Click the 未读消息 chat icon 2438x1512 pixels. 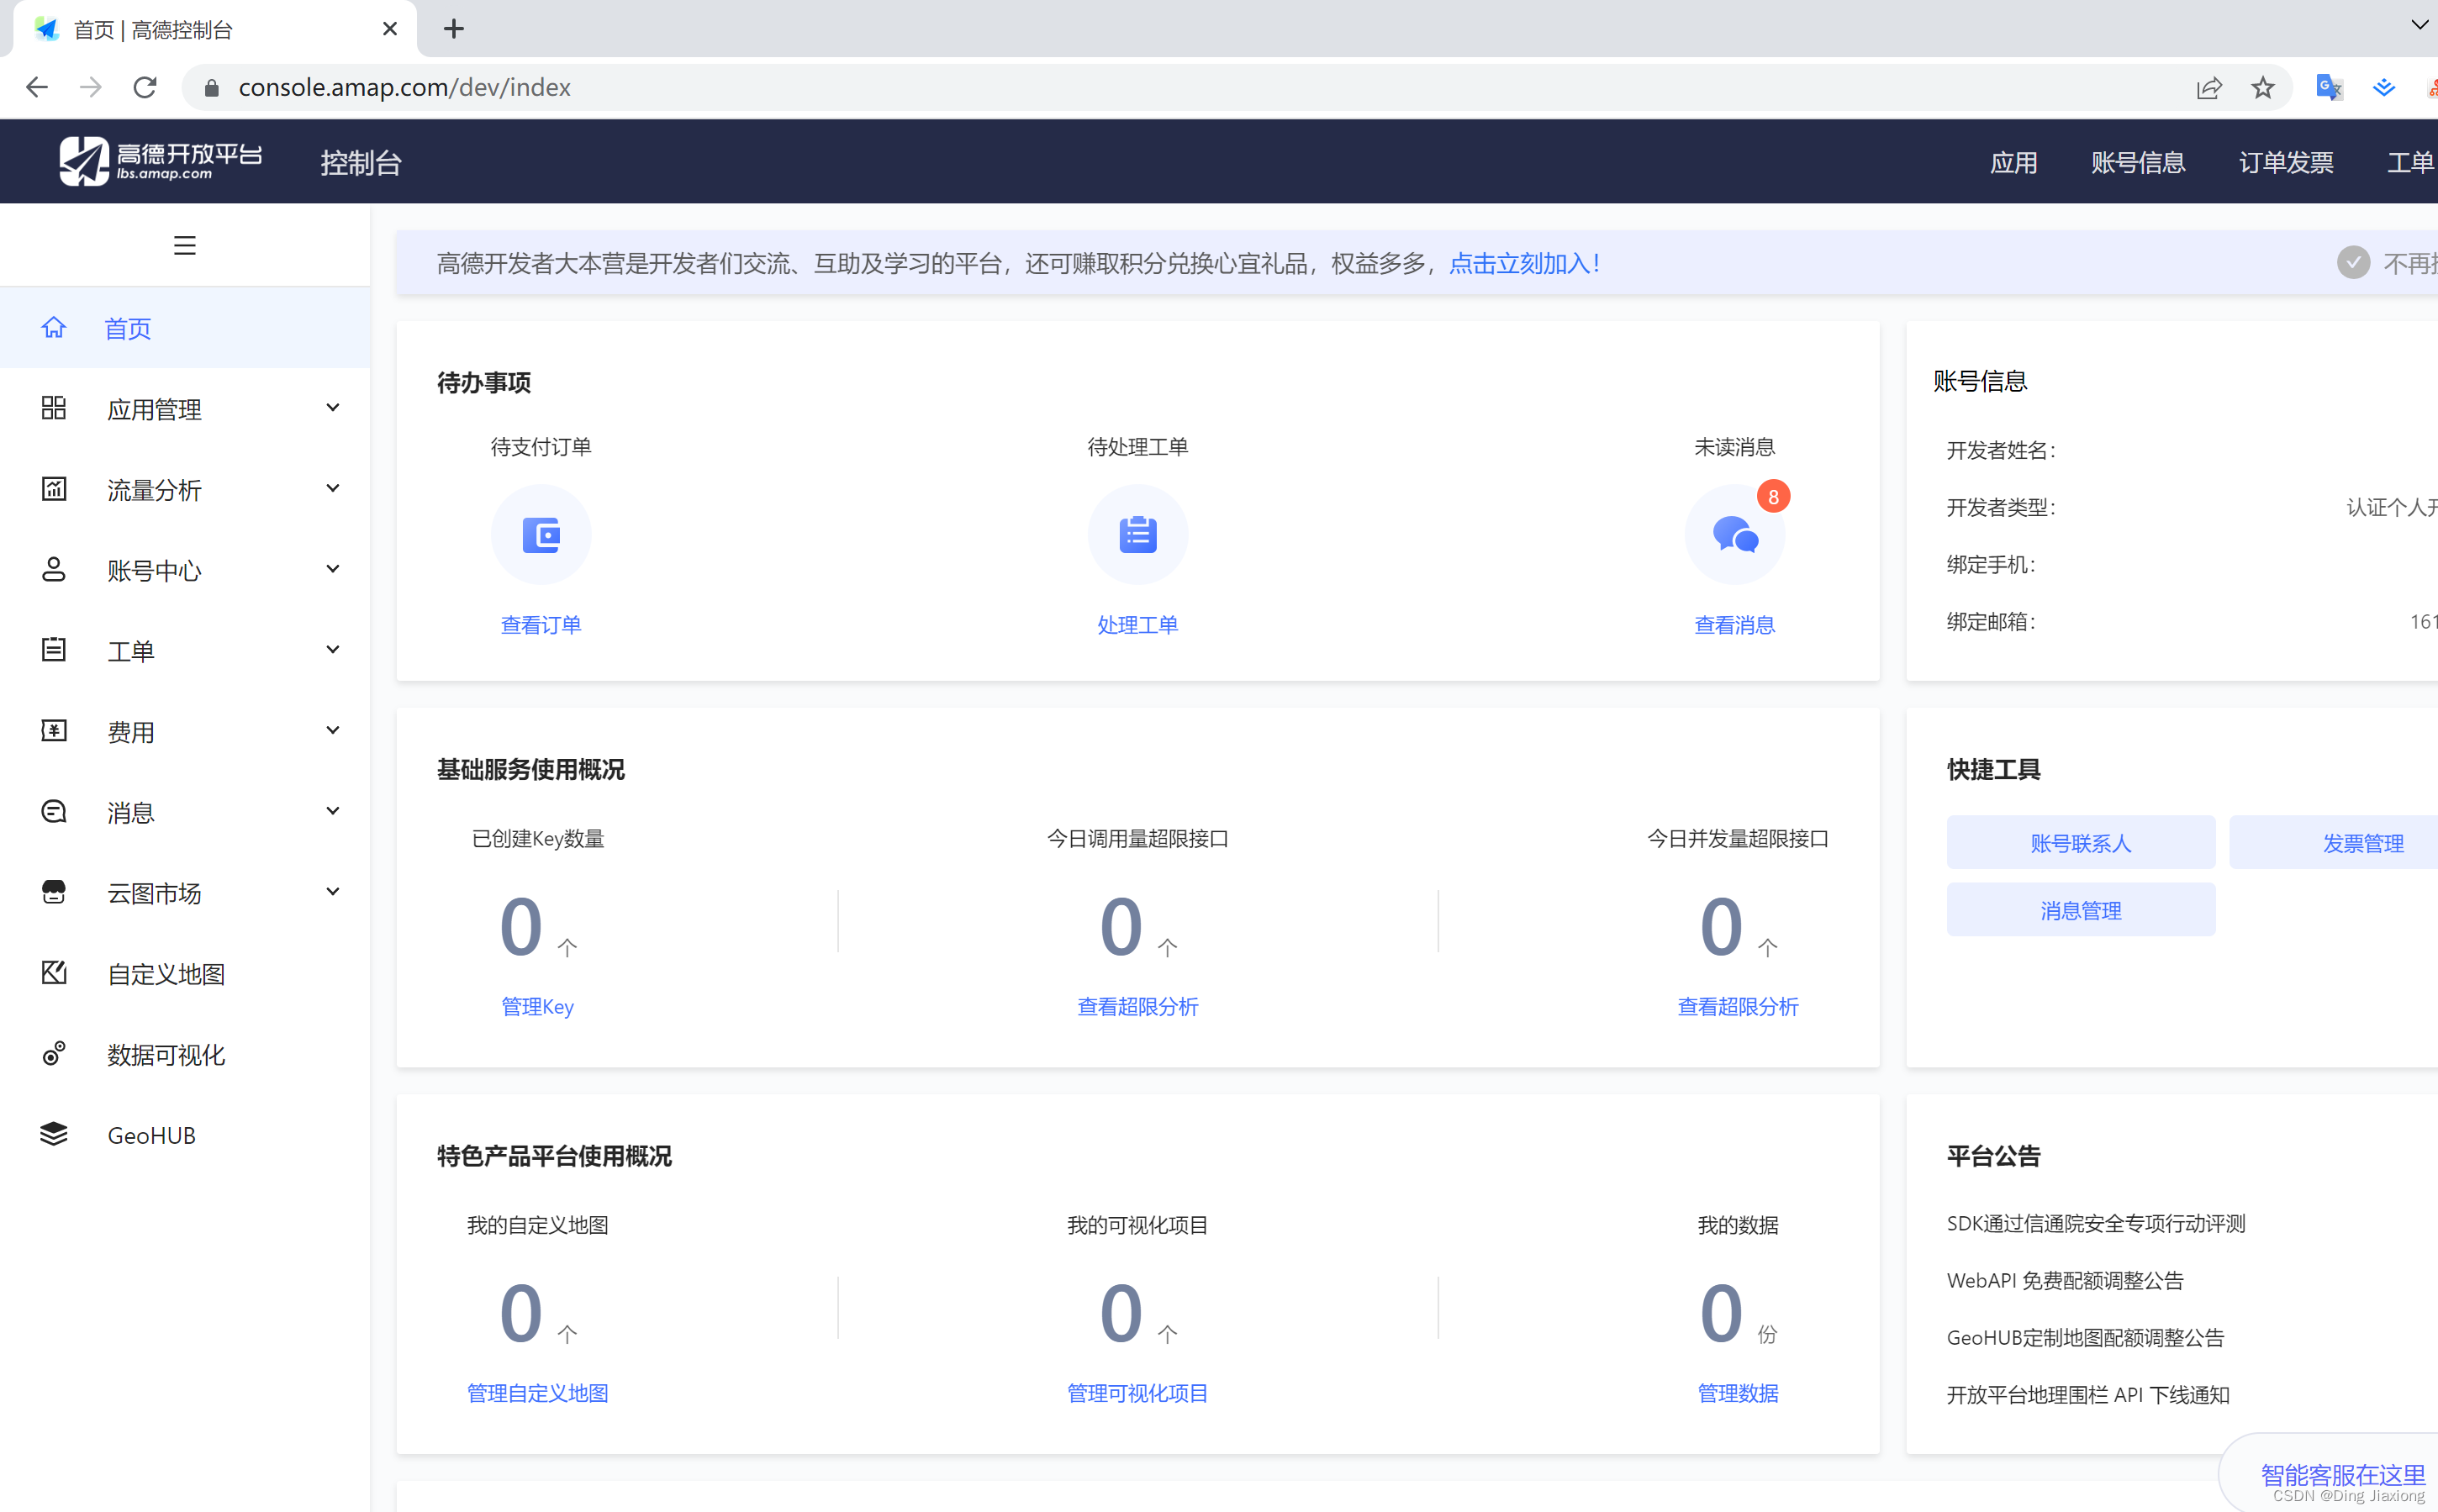tap(1734, 535)
